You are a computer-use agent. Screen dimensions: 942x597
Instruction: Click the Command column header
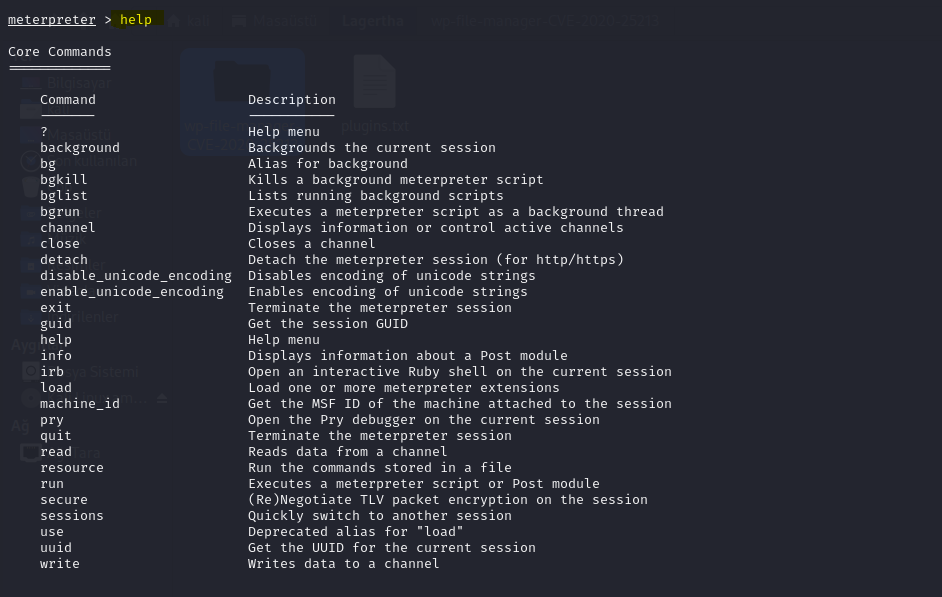click(x=68, y=100)
